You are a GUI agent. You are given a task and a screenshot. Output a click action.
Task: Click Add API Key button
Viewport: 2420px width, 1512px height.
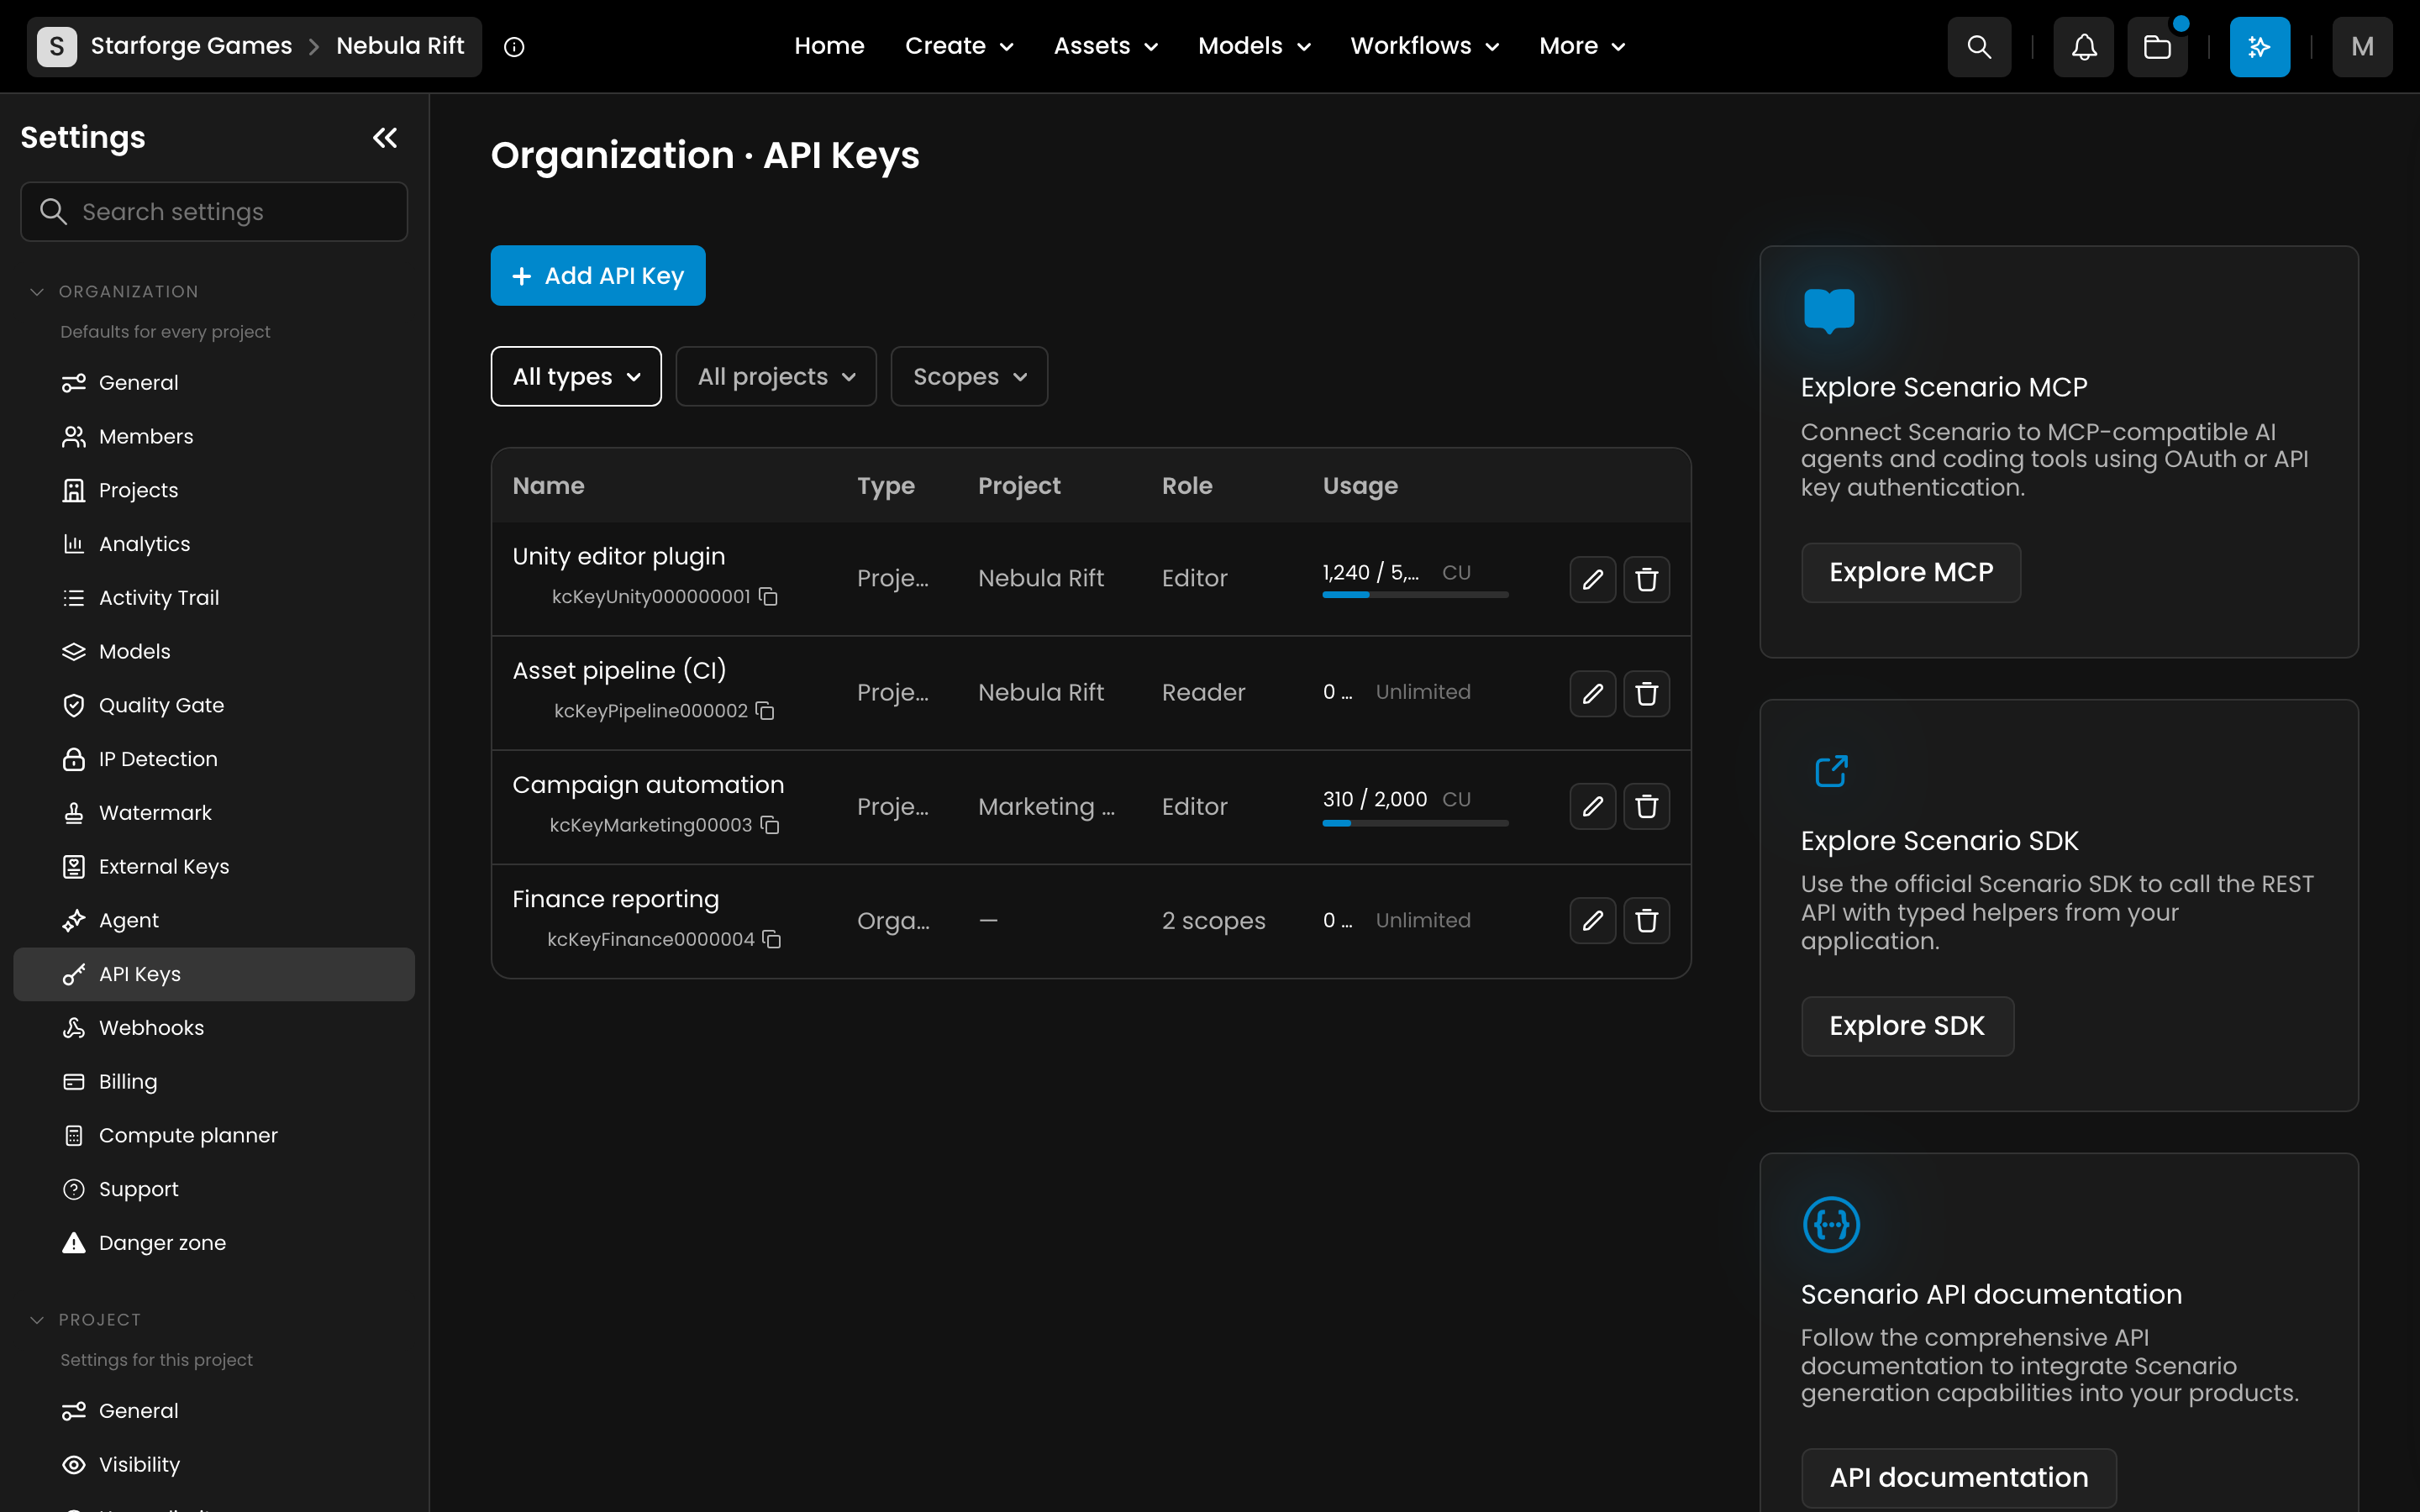pos(598,276)
